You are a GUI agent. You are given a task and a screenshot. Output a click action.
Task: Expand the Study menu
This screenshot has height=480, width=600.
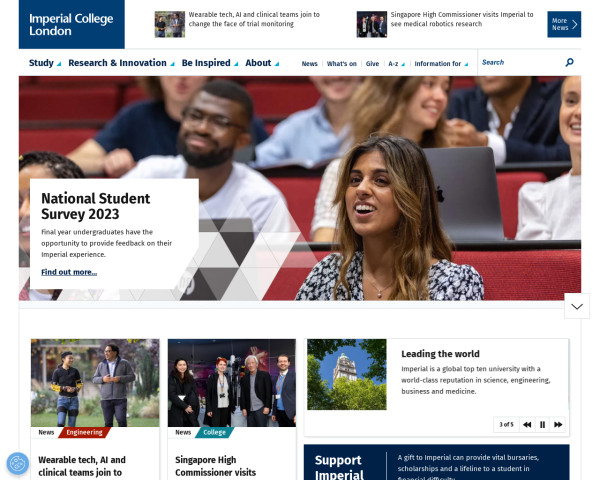45,63
